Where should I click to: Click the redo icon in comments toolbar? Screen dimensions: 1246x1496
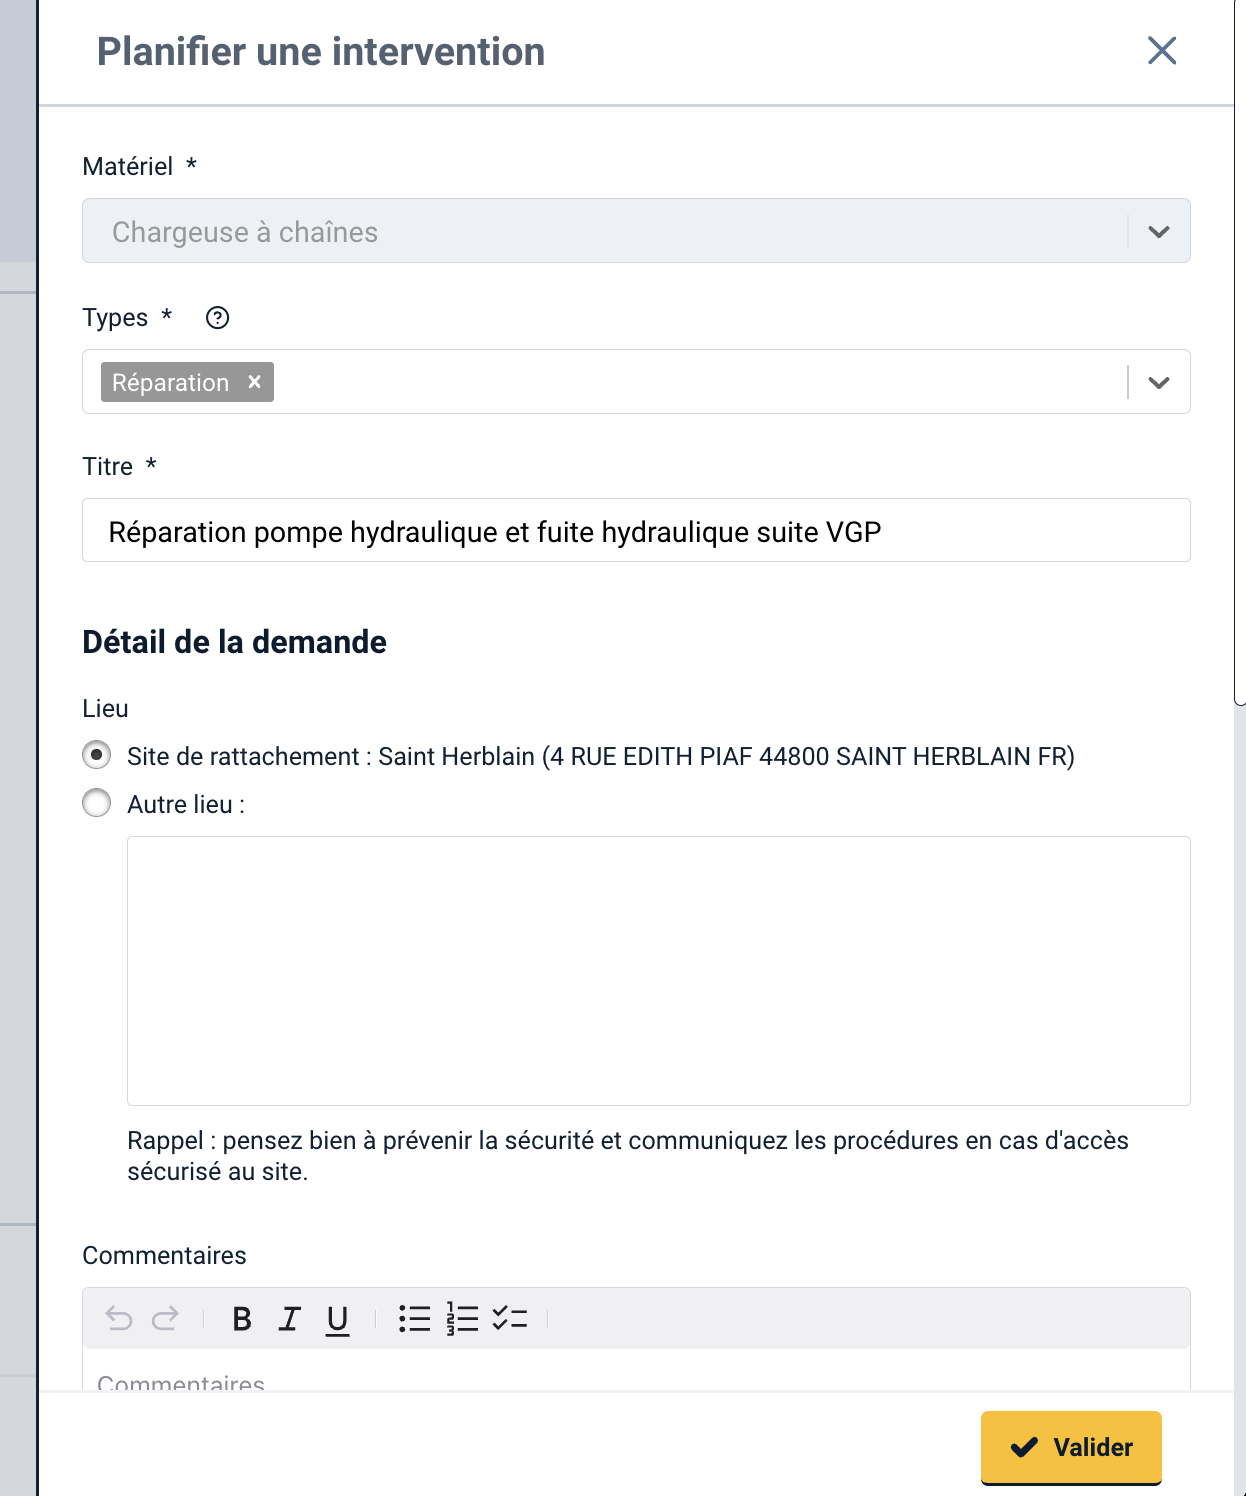tap(165, 1319)
